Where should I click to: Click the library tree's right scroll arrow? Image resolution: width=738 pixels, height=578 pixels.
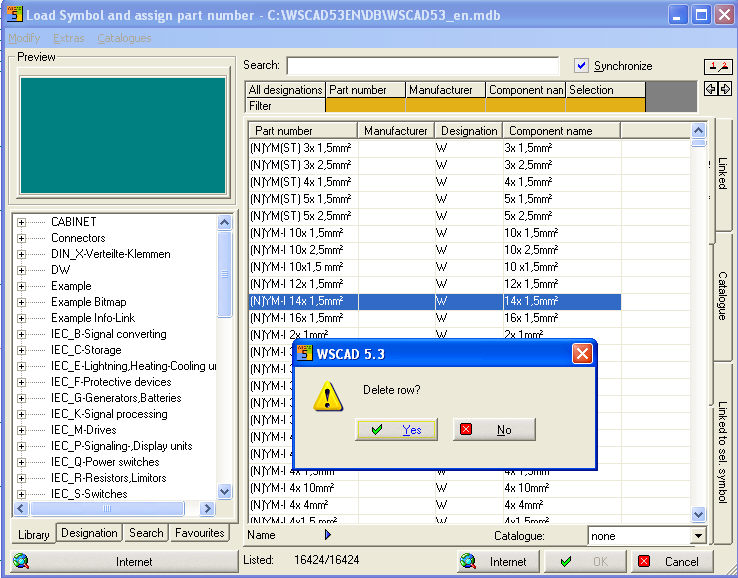click(207, 508)
